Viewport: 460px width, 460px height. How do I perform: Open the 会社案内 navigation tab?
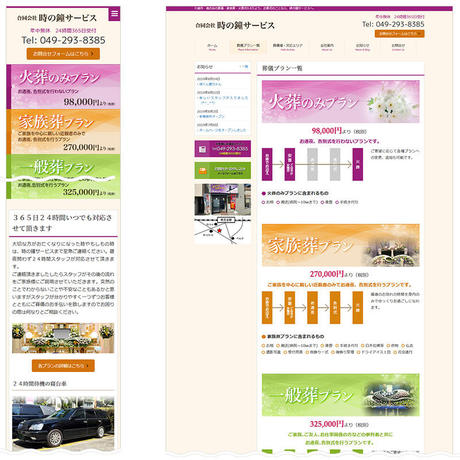click(x=327, y=47)
